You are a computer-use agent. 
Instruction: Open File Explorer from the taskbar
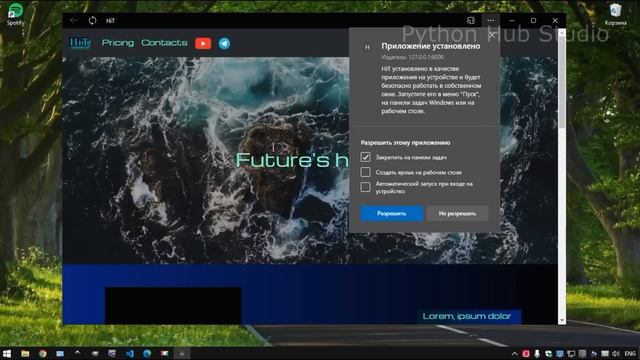pyautogui.click(x=25, y=353)
